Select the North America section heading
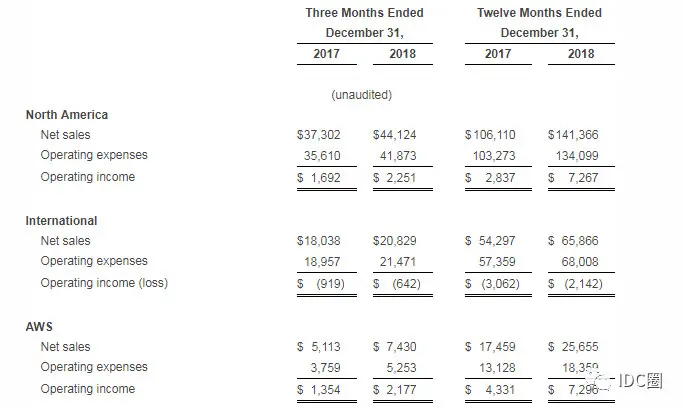This screenshot has height=410, width=684. point(67,115)
